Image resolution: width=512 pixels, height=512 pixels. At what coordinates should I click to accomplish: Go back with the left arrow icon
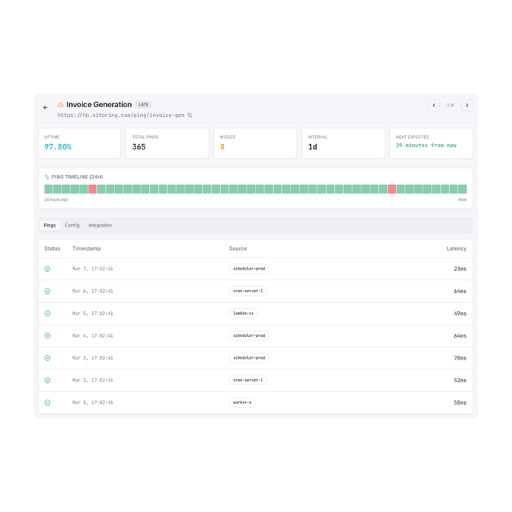[45, 107]
